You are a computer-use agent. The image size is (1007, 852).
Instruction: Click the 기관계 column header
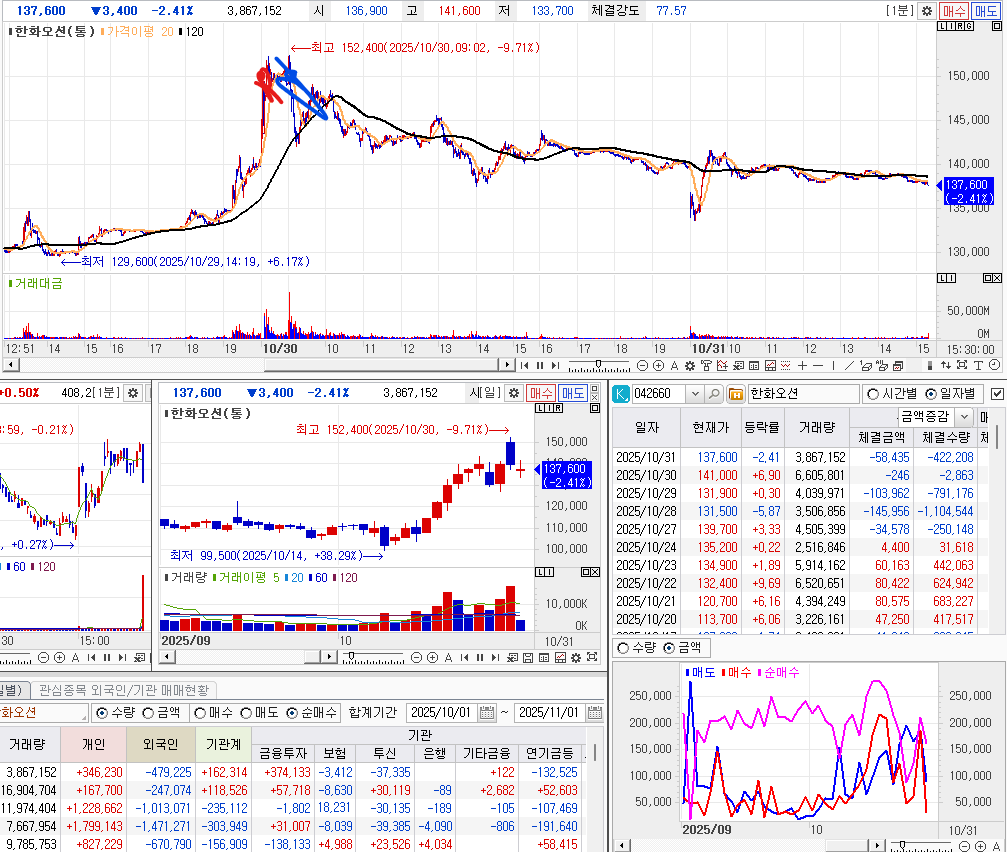click(223, 744)
